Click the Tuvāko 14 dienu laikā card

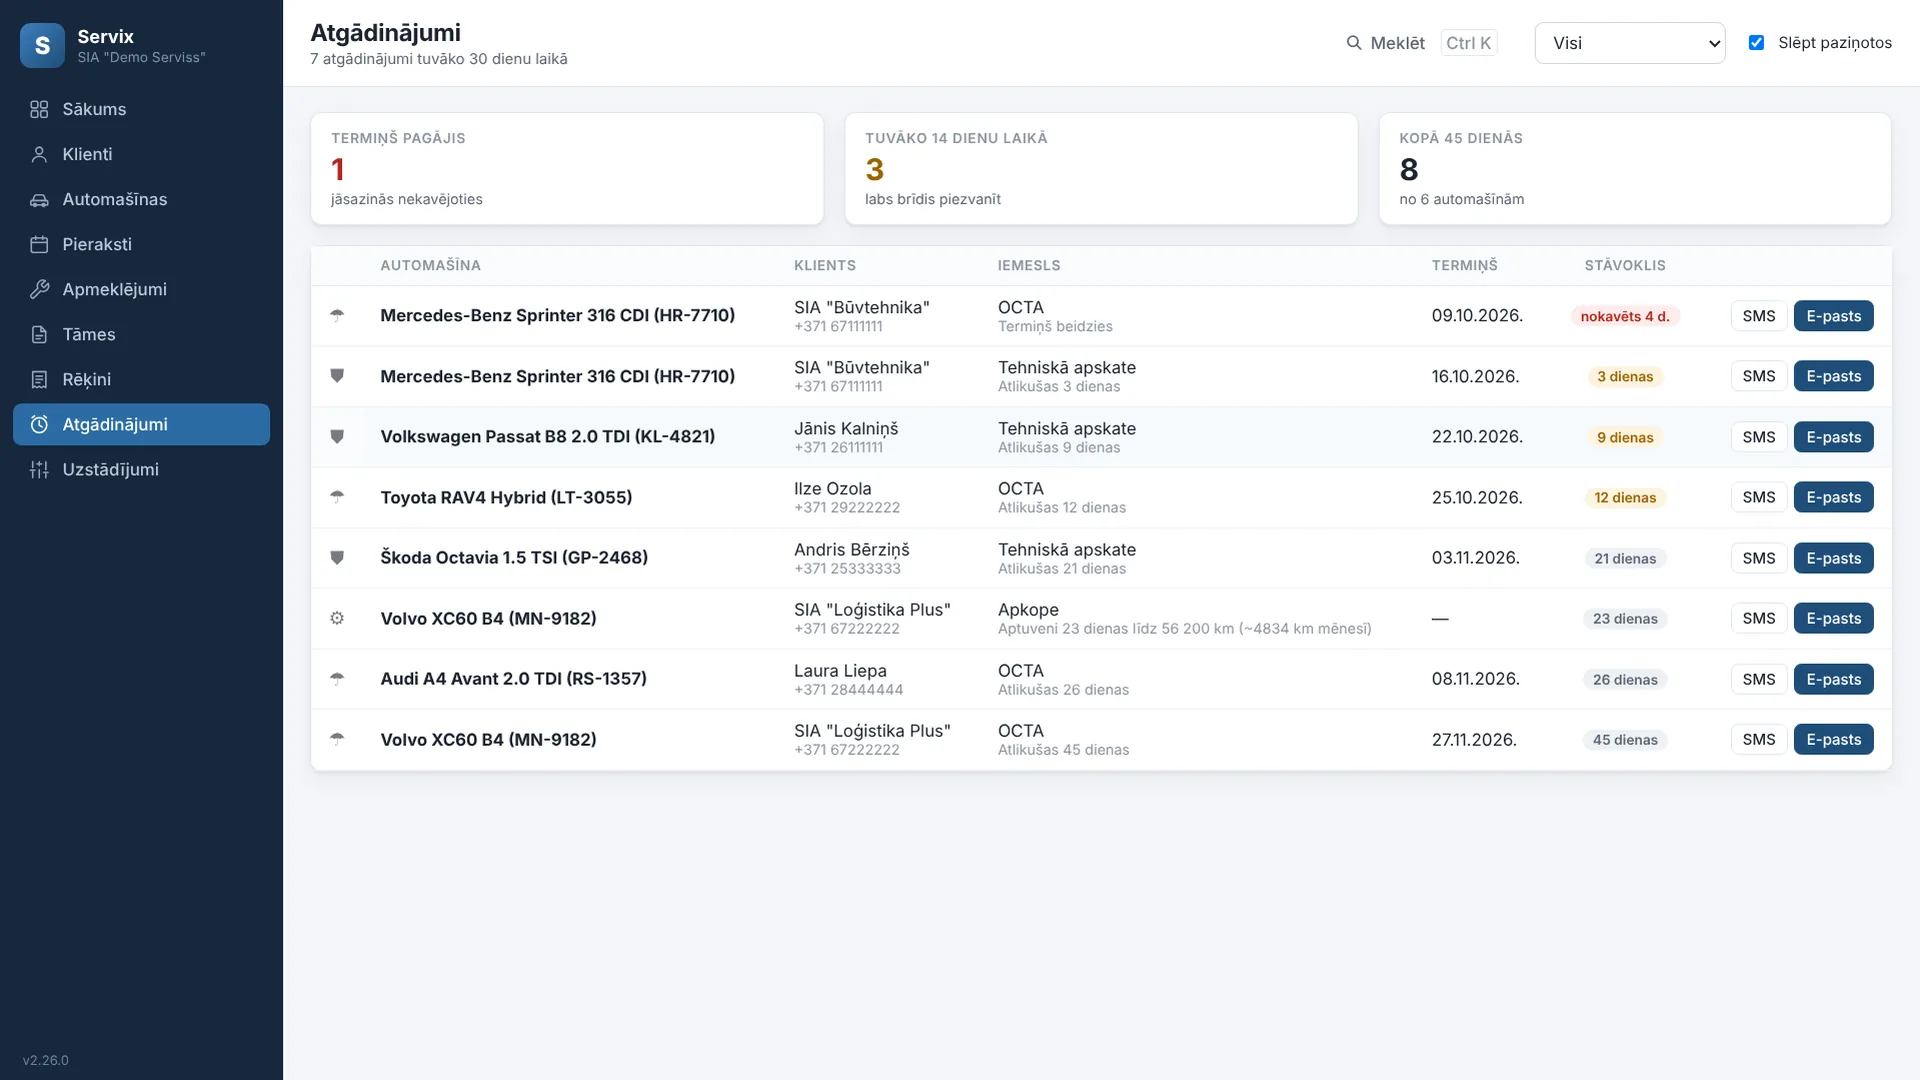click(x=1101, y=168)
